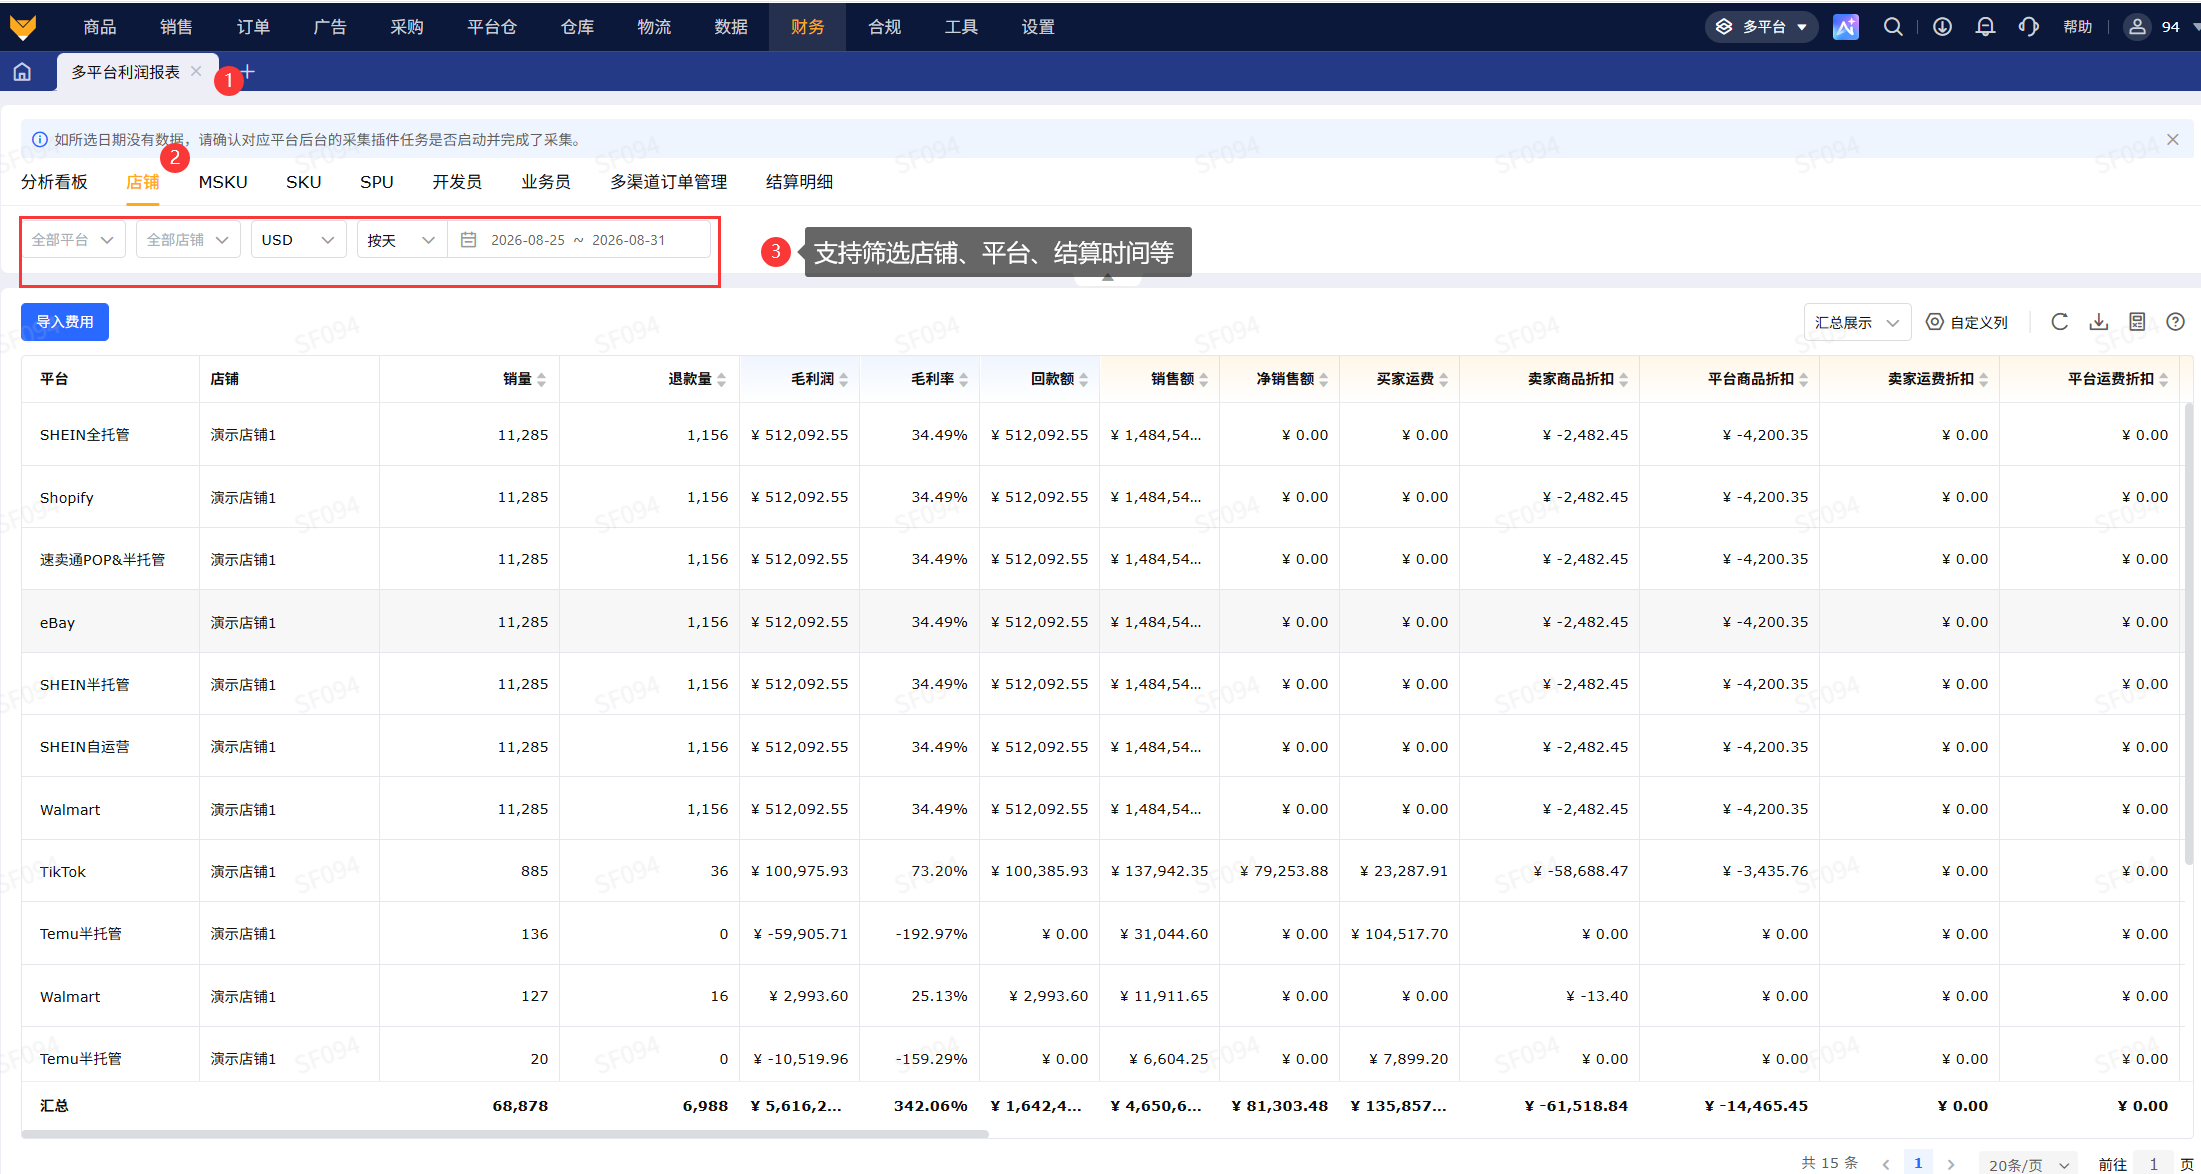Open the notifications bell

pos(1985,27)
